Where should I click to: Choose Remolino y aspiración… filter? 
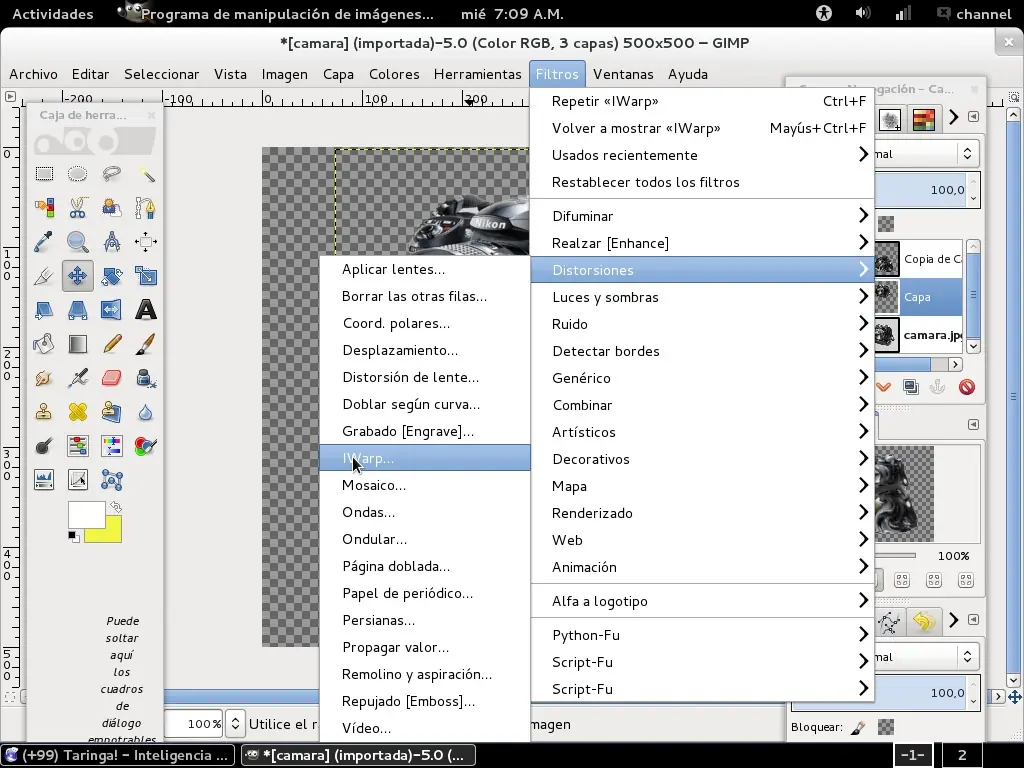click(x=424, y=674)
